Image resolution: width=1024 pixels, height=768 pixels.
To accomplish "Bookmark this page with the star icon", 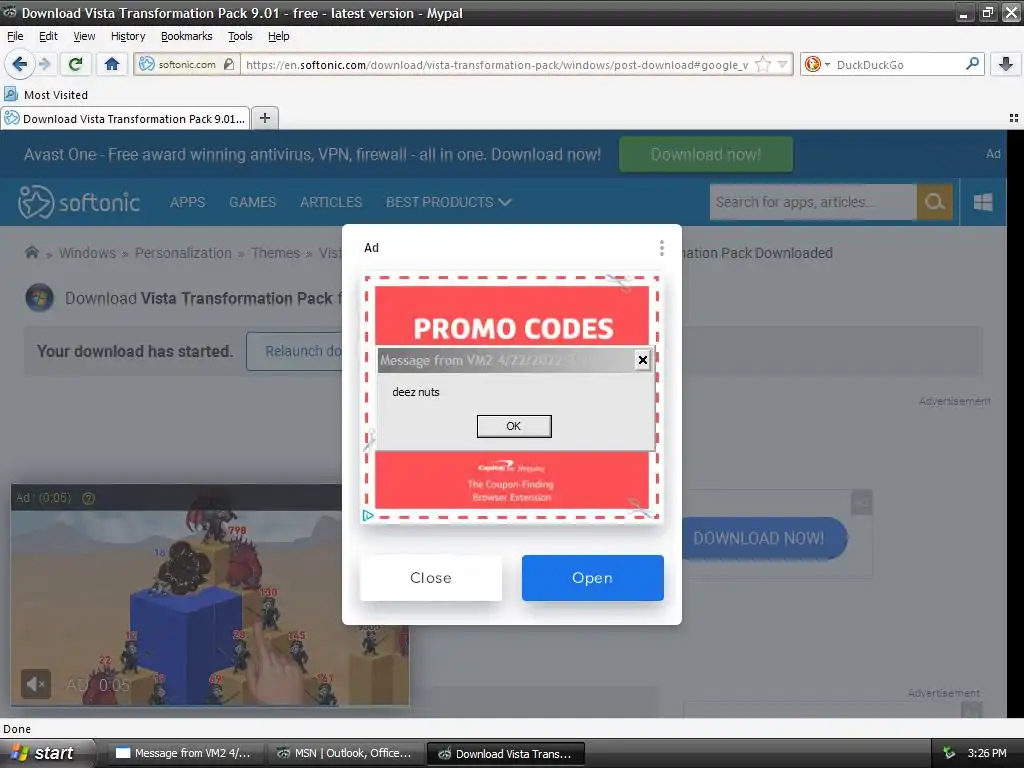I will (762, 64).
